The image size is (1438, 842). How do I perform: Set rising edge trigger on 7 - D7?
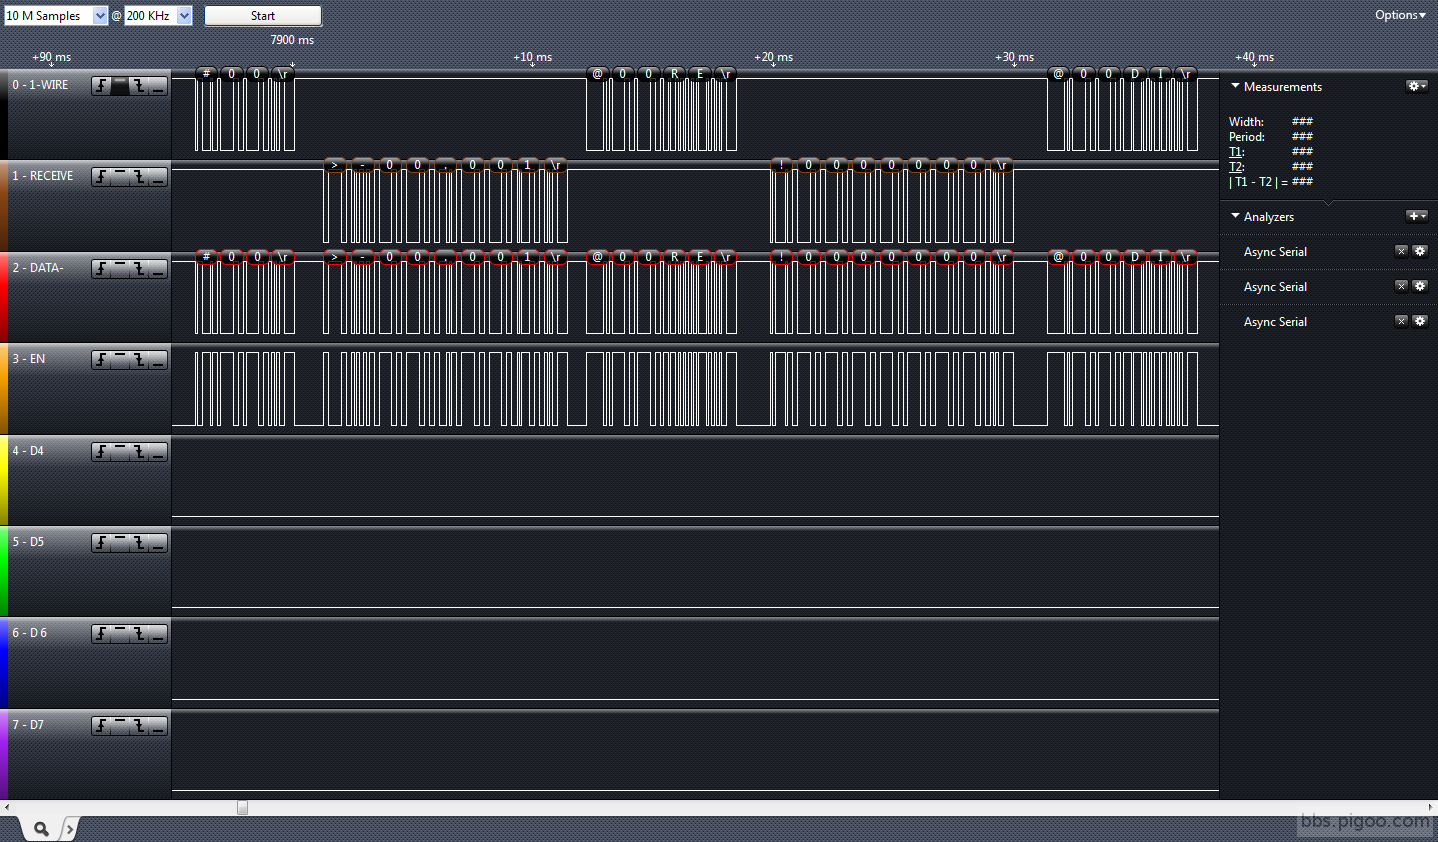coord(101,726)
